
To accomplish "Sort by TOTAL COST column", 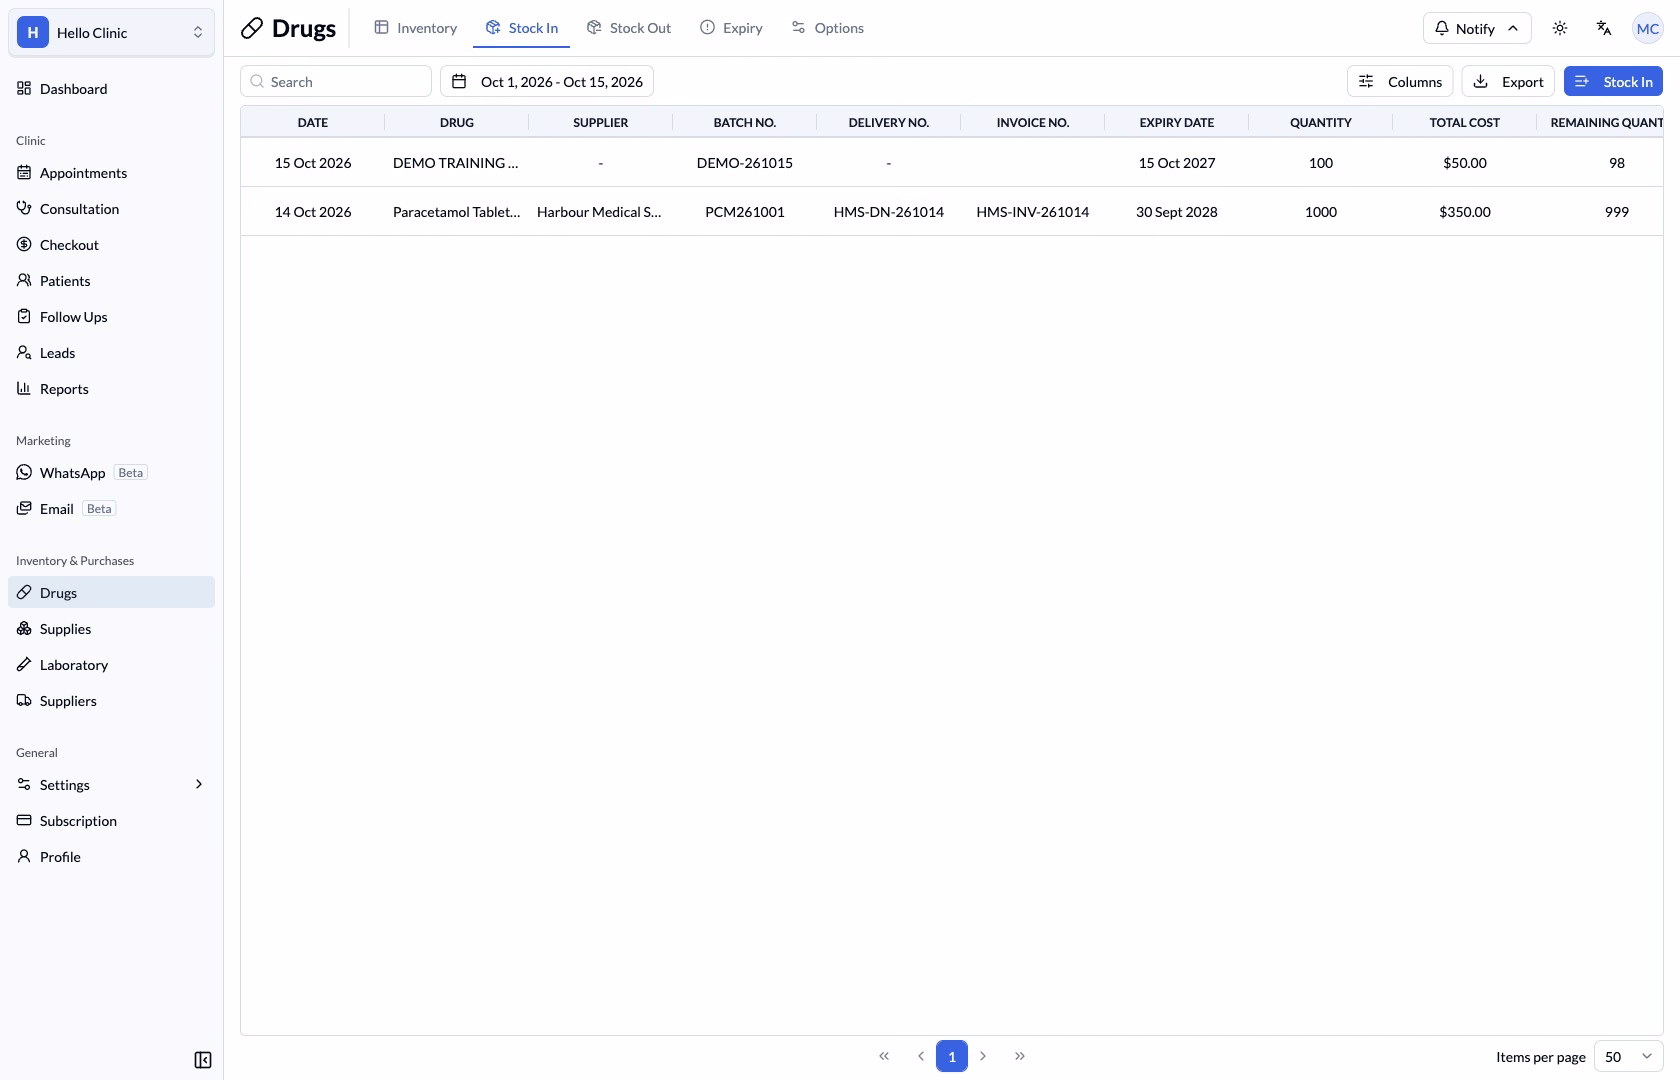I will (x=1465, y=122).
